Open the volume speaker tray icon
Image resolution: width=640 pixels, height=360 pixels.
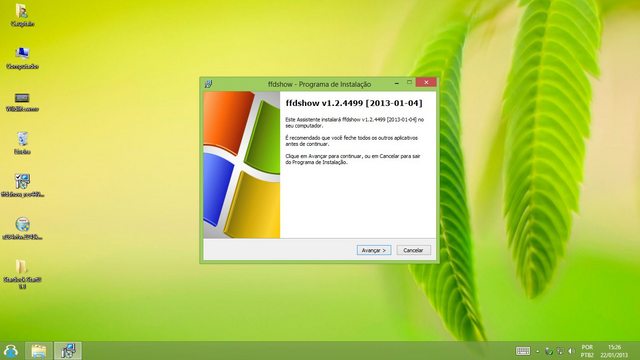[571, 351]
